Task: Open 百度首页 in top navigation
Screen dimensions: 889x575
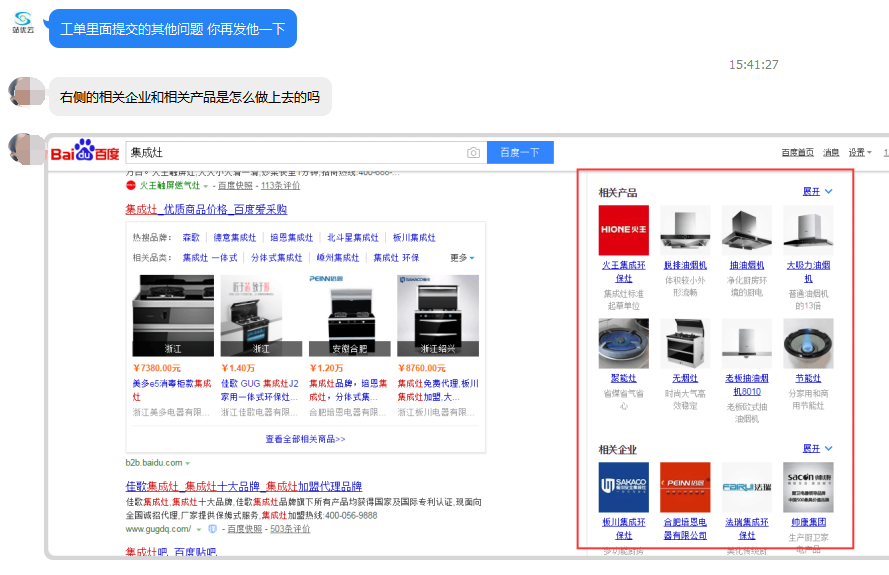Action: 797,153
